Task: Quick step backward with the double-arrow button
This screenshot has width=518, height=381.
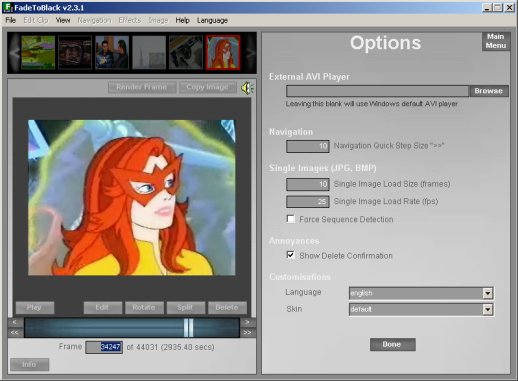Action: (x=15, y=333)
